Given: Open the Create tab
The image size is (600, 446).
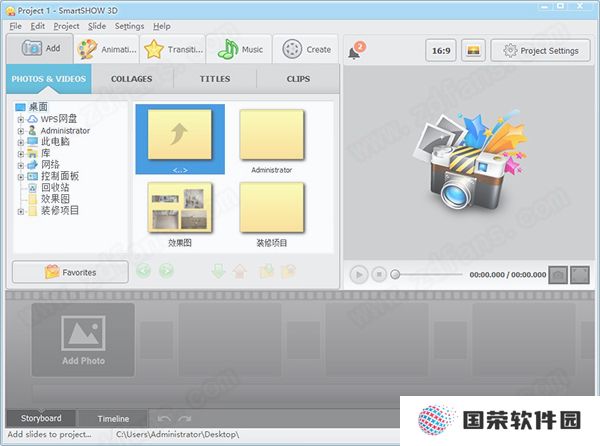Looking at the screenshot, I should (306, 49).
